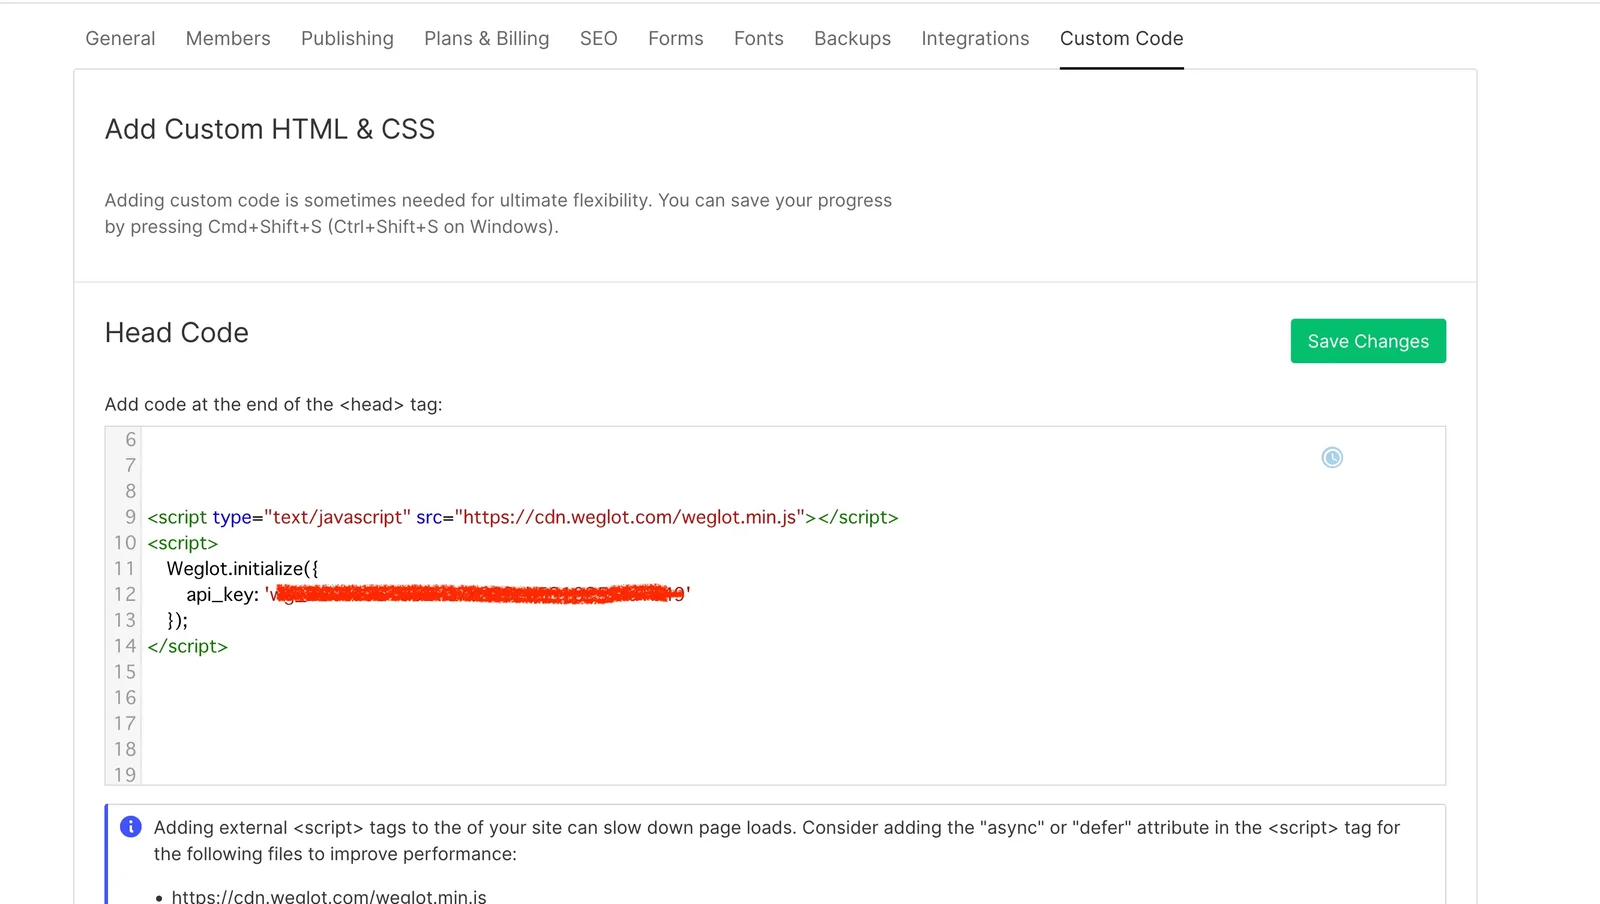Open the General settings tab
Image resolution: width=1600 pixels, height=904 pixels.
[x=120, y=38]
